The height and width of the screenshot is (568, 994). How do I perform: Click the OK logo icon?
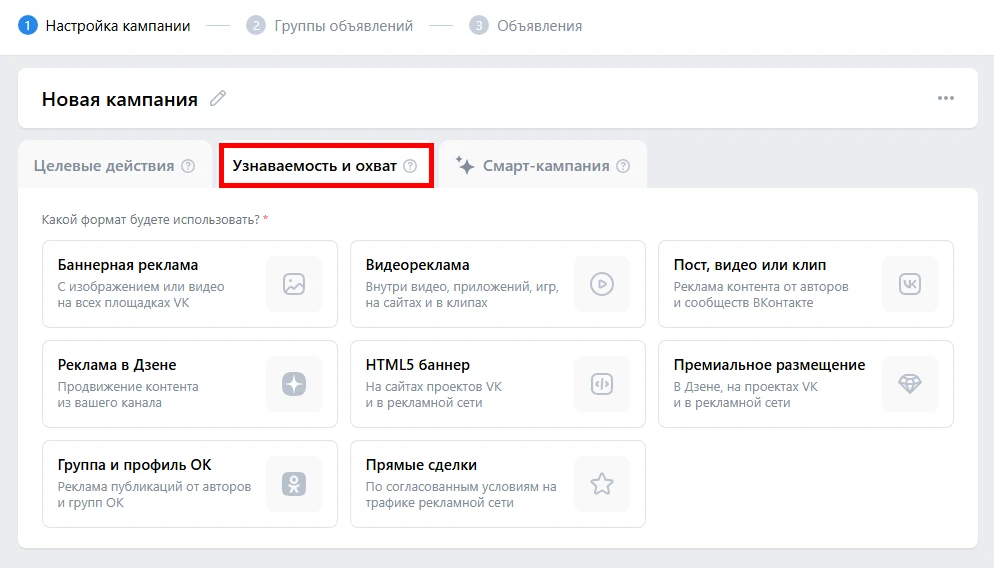click(293, 484)
